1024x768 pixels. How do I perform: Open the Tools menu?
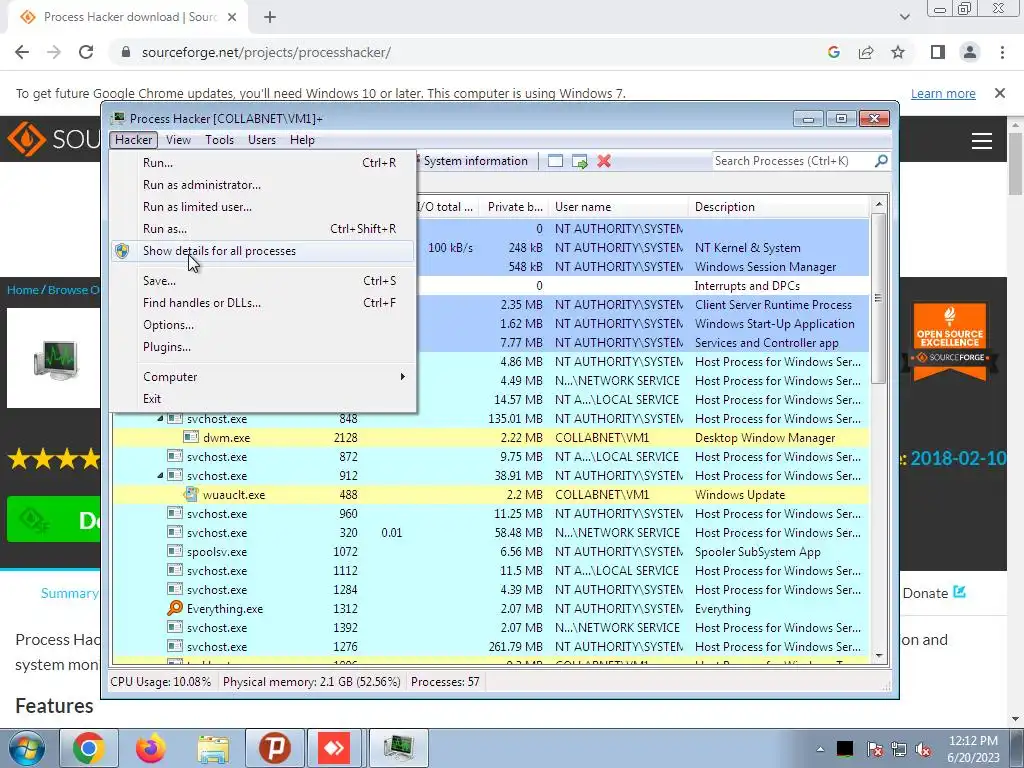tap(219, 140)
